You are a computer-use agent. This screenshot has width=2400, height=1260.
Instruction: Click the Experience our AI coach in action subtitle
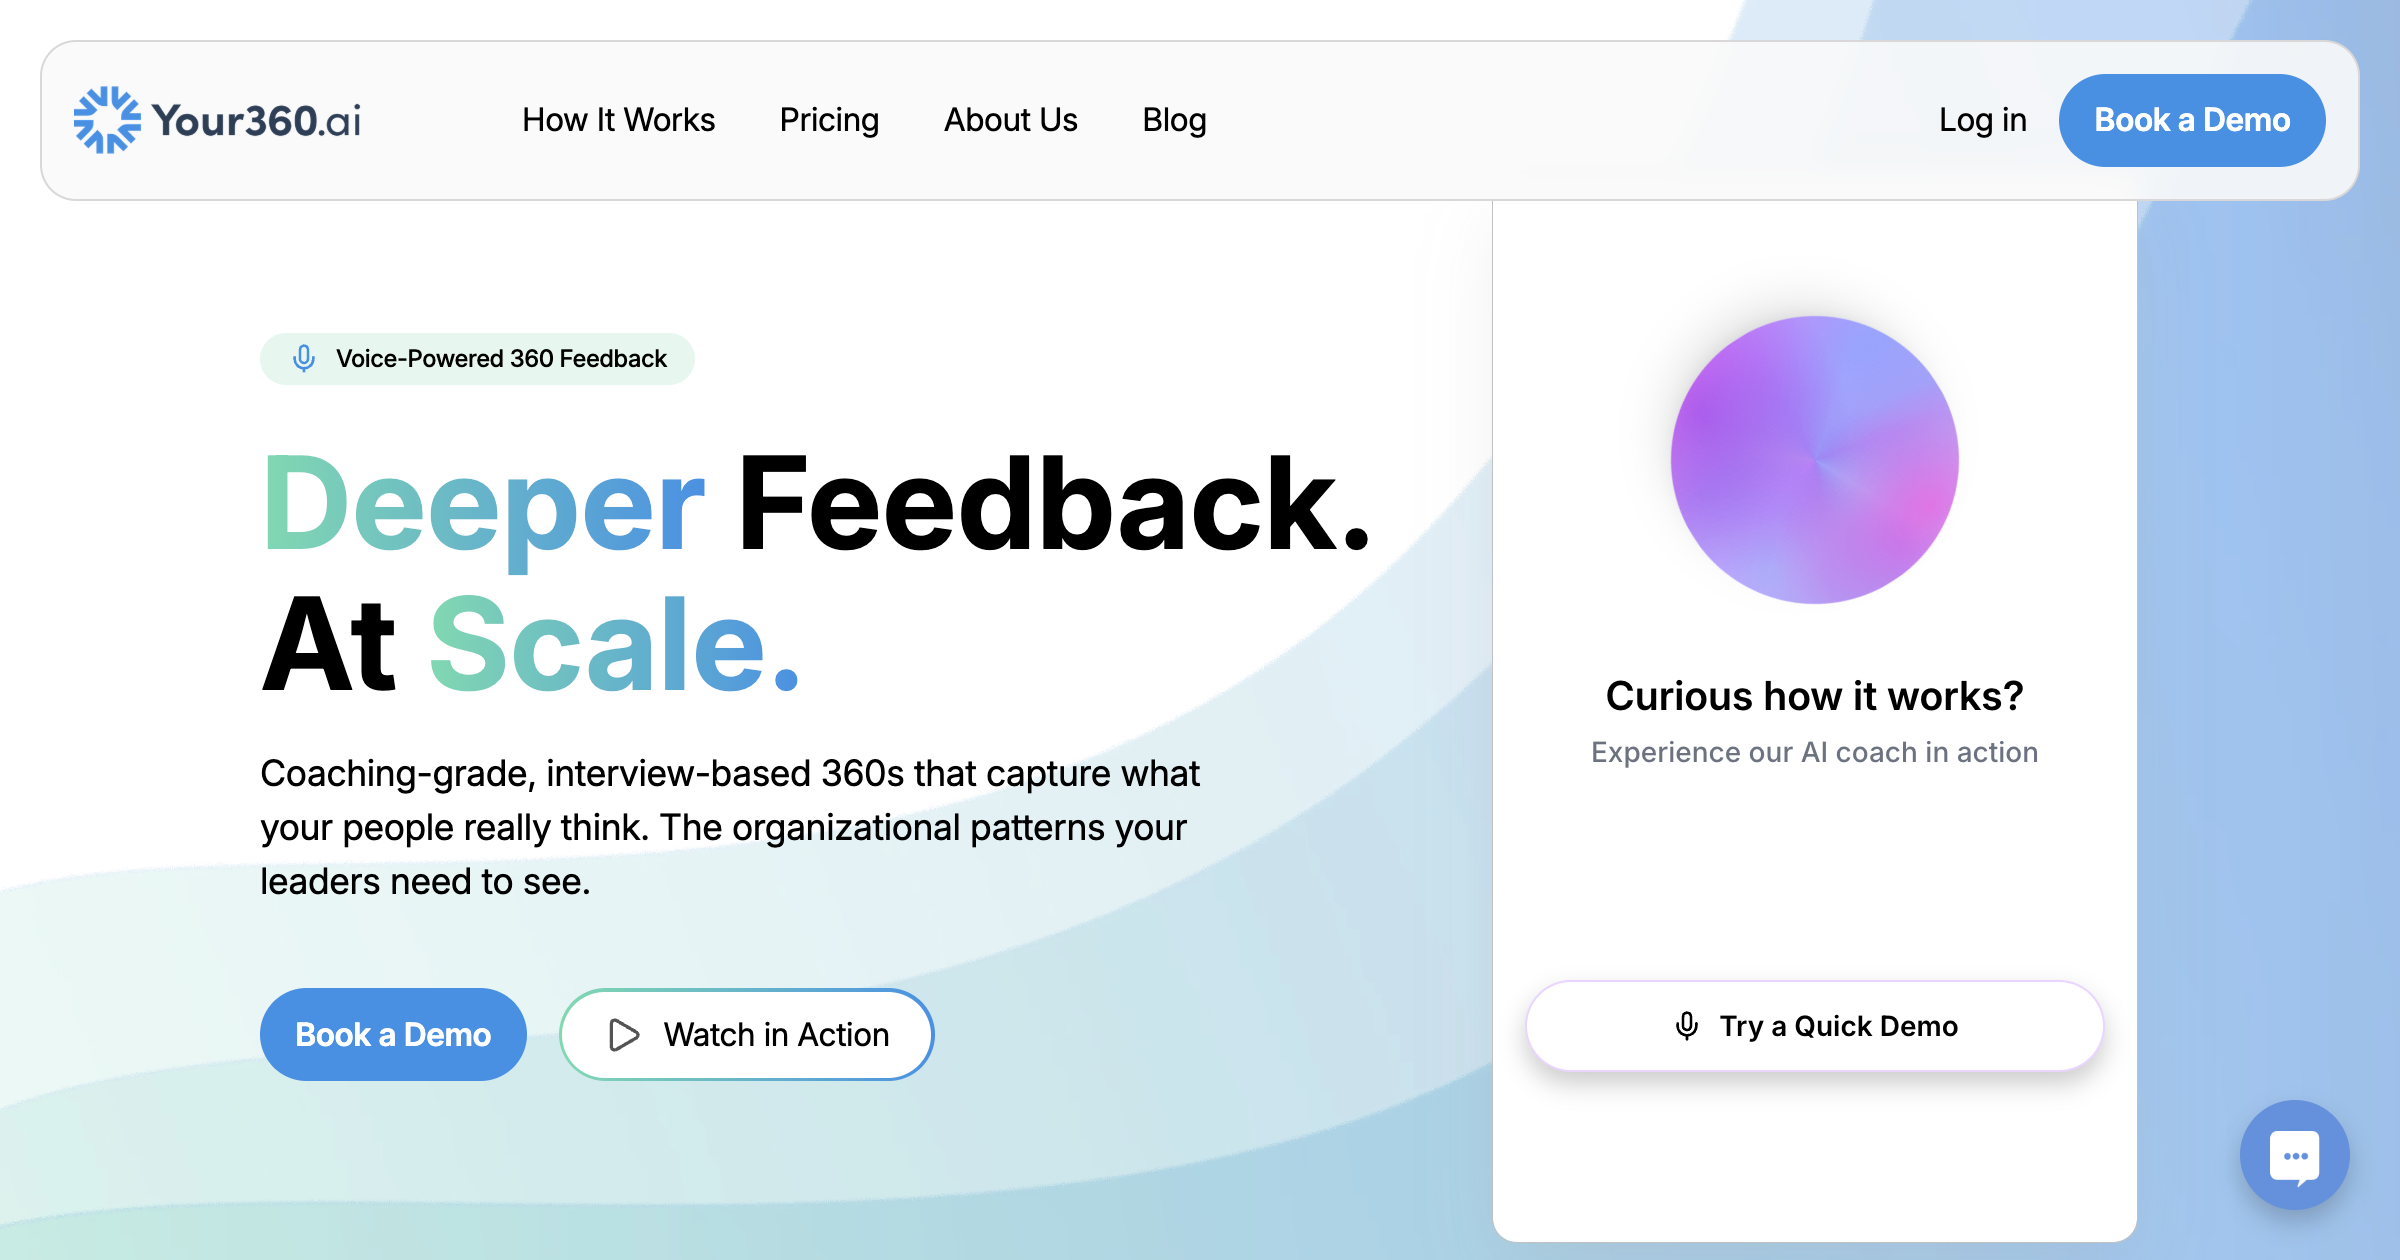pyautogui.click(x=1814, y=752)
